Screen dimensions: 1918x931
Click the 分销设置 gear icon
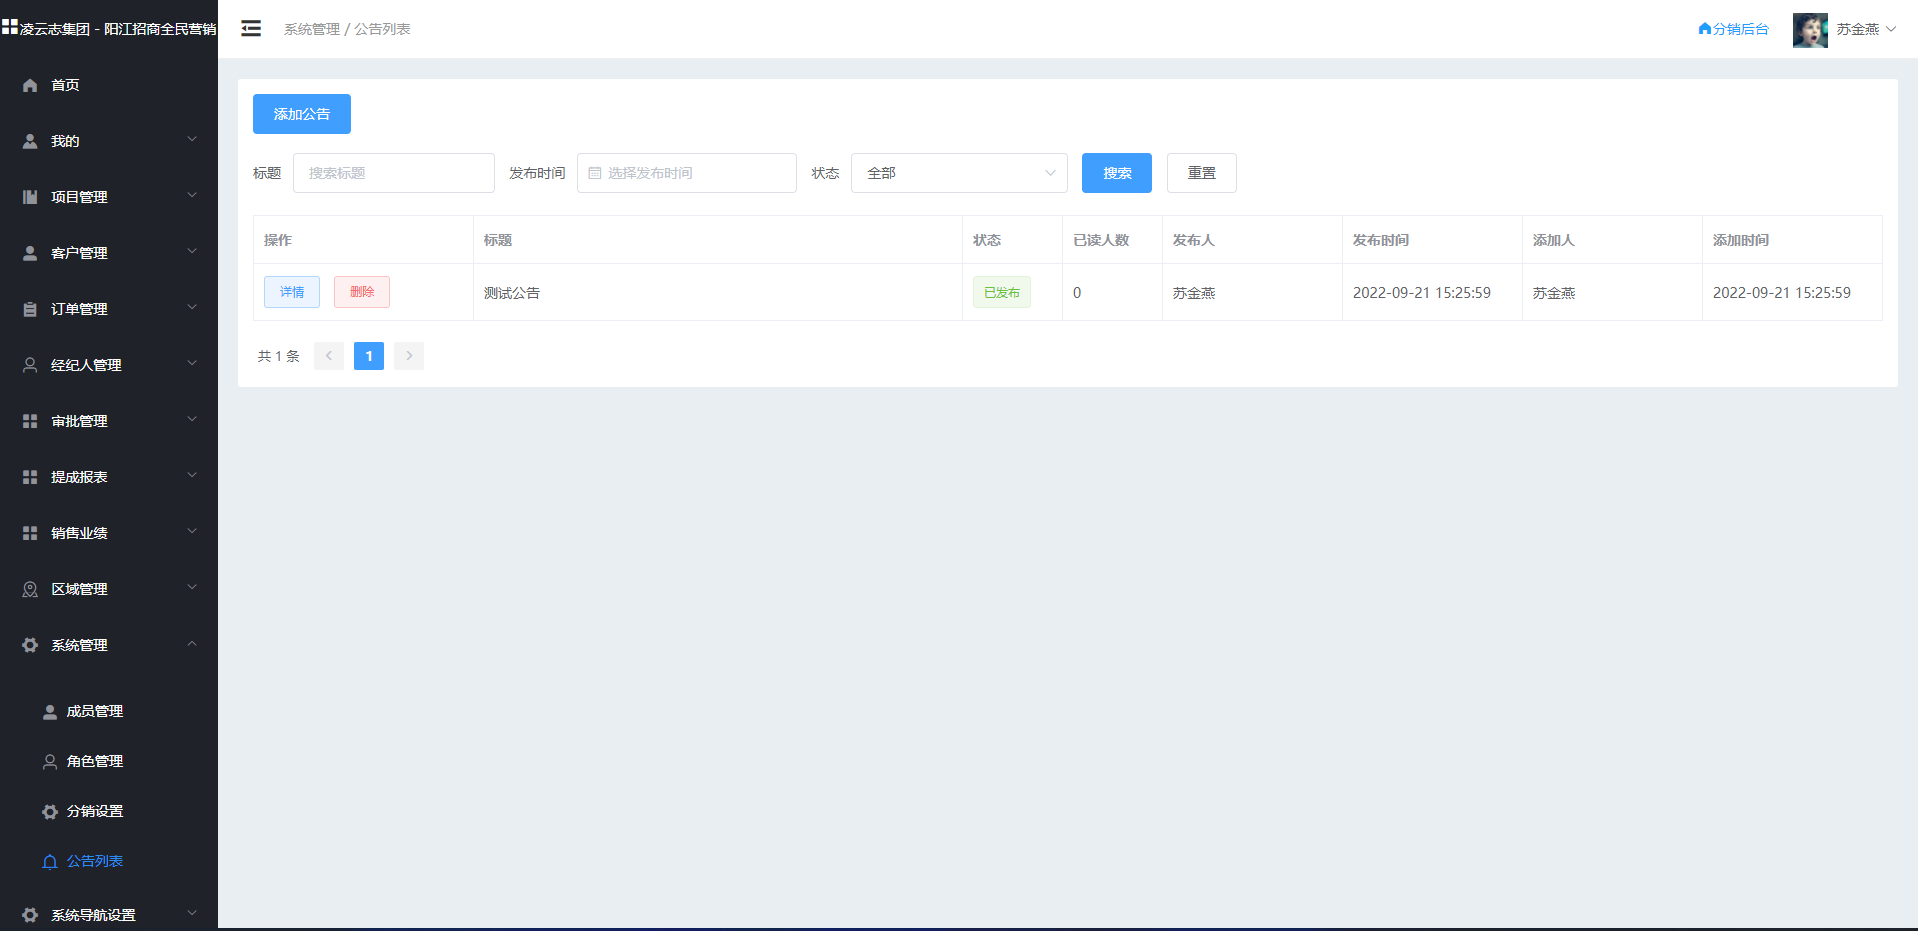click(x=50, y=811)
